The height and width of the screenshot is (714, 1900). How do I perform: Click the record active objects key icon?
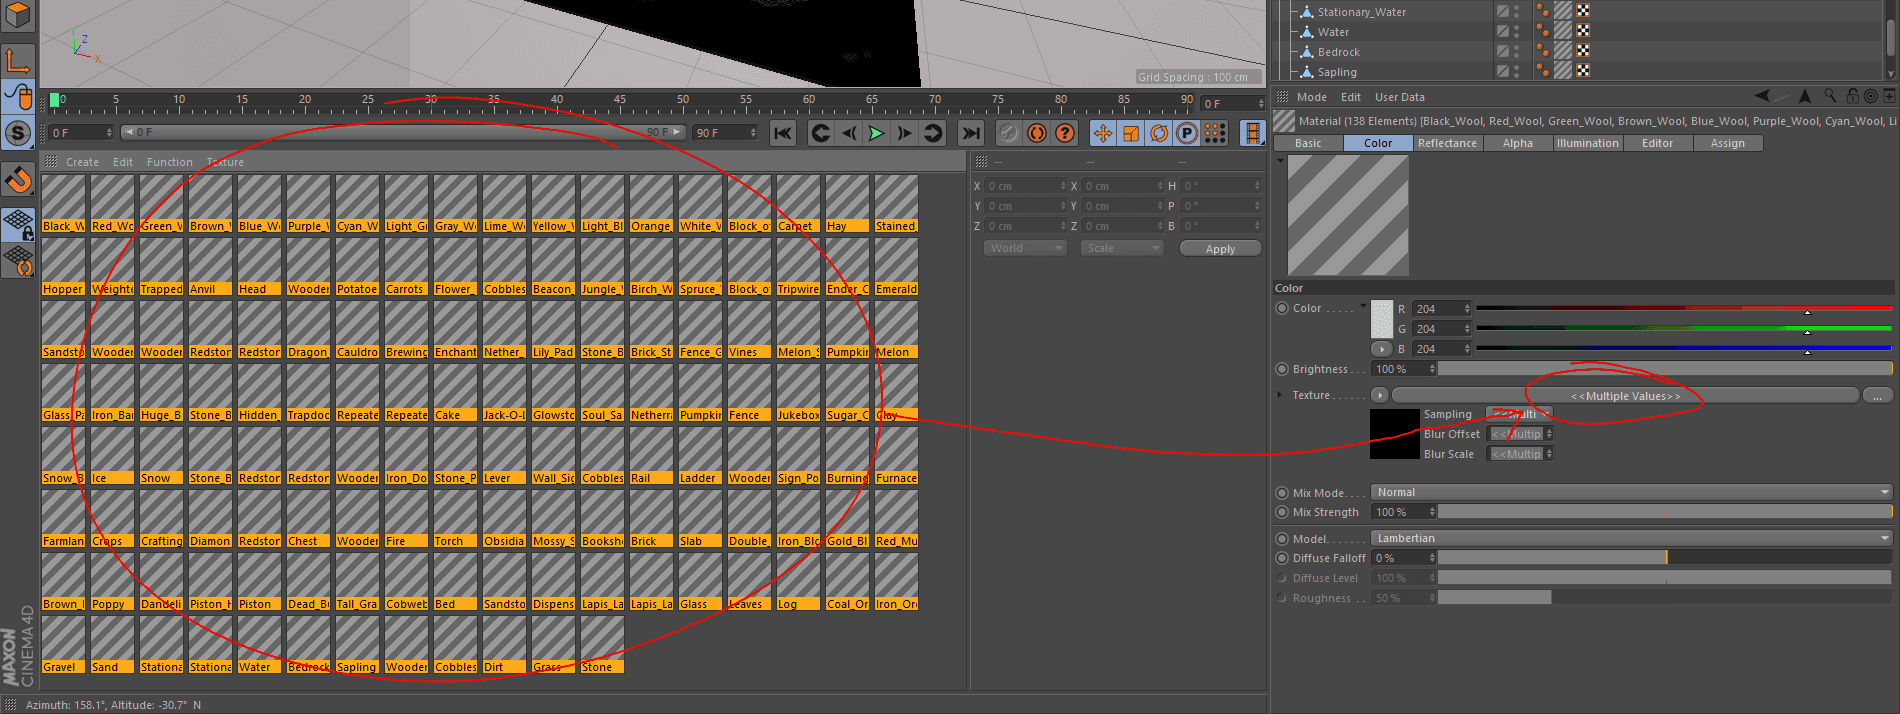(1009, 133)
